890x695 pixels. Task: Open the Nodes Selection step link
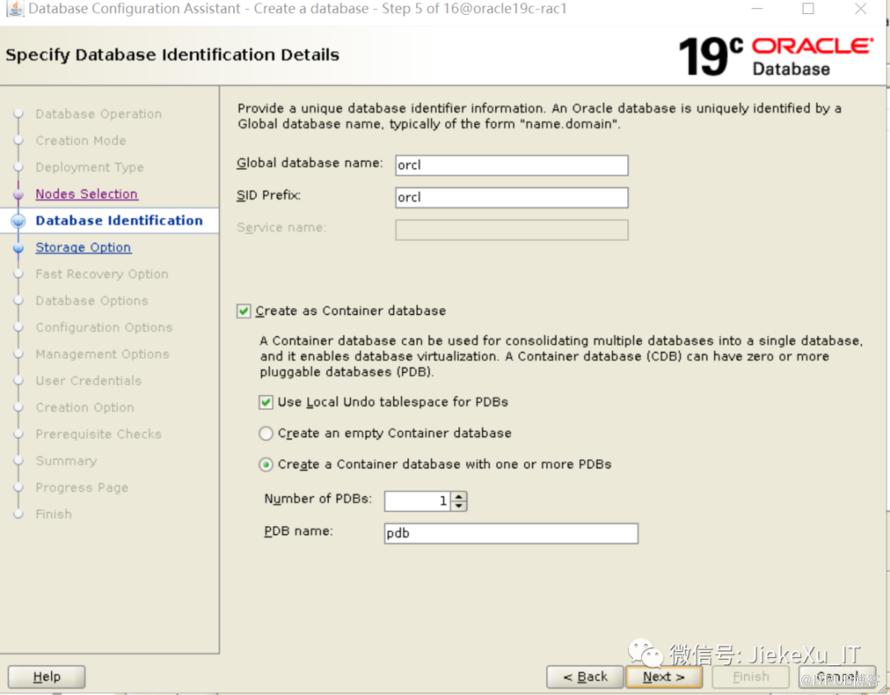[86, 194]
